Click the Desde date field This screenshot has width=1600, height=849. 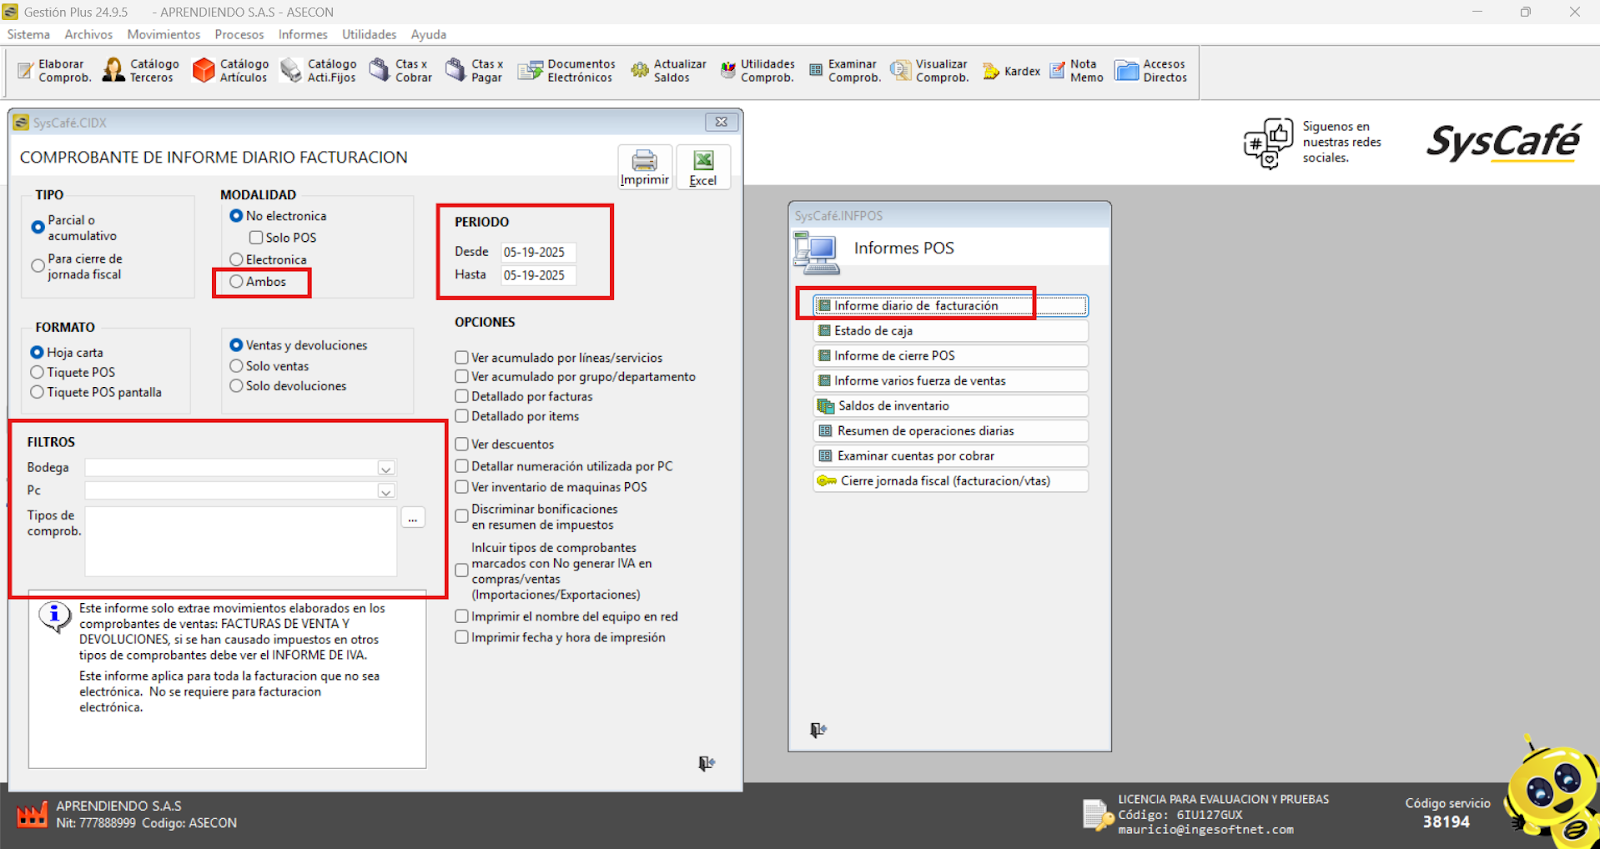[x=538, y=252]
